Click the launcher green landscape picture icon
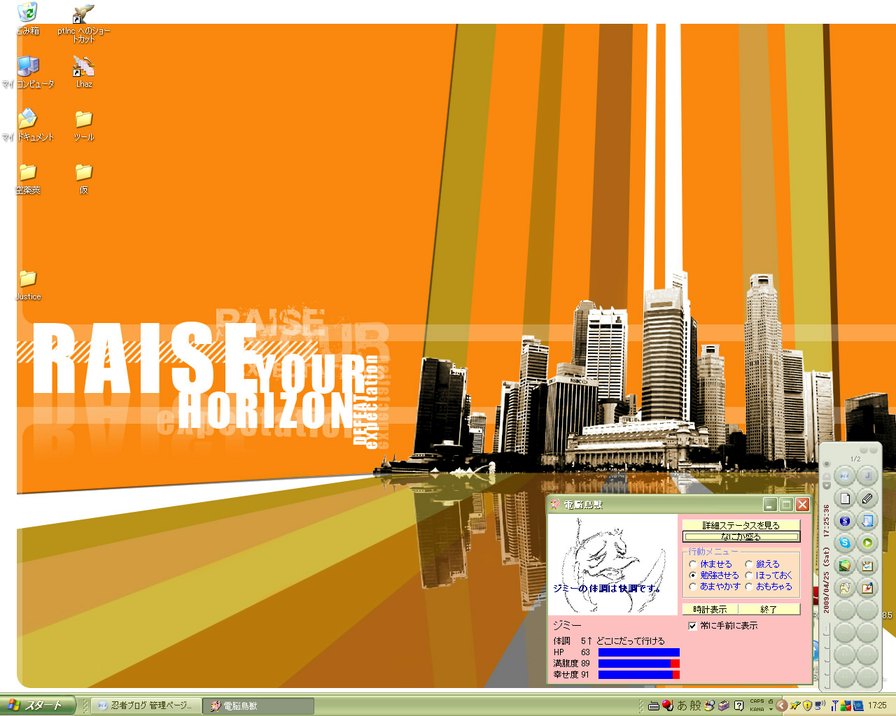 pos(845,565)
